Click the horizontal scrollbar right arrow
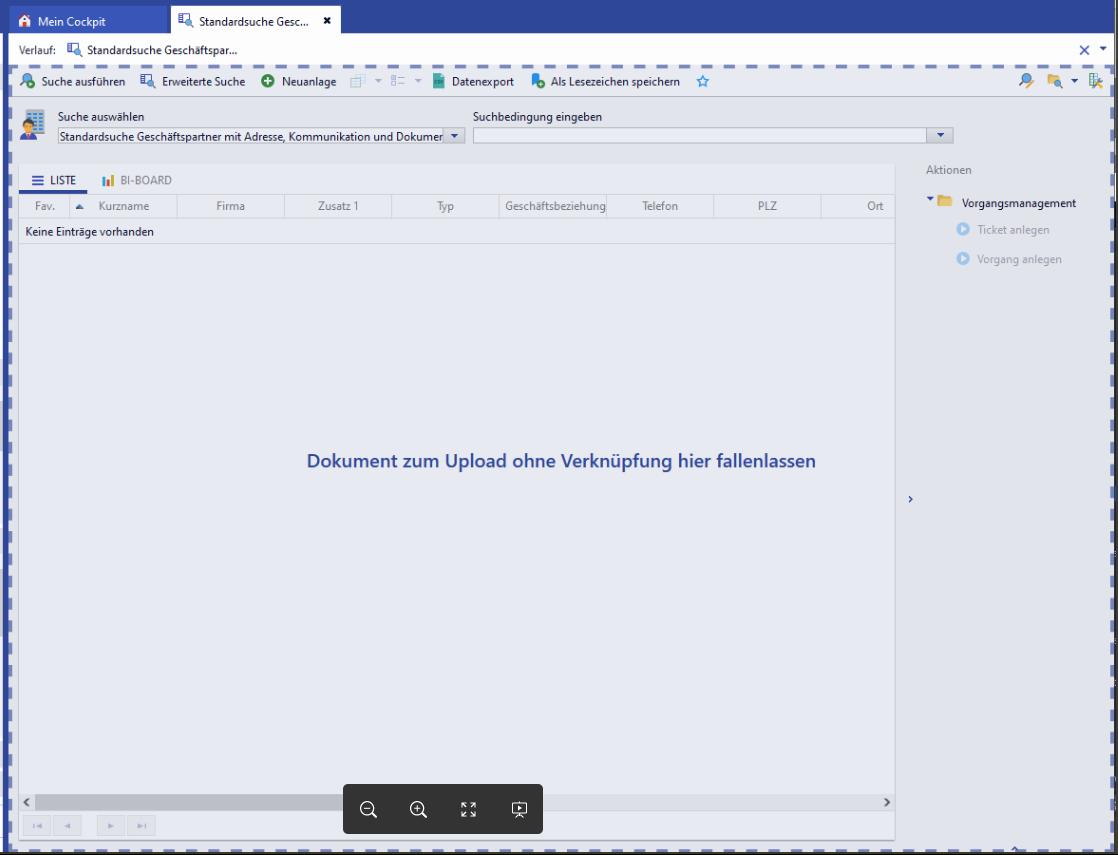The width and height of the screenshot is (1118, 855). (886, 802)
